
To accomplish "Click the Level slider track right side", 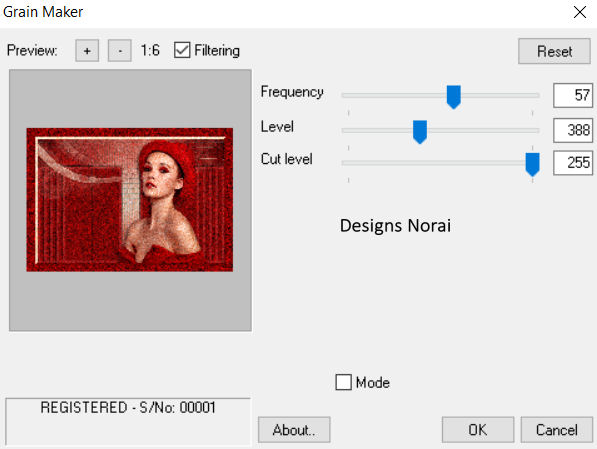I will click(484, 130).
